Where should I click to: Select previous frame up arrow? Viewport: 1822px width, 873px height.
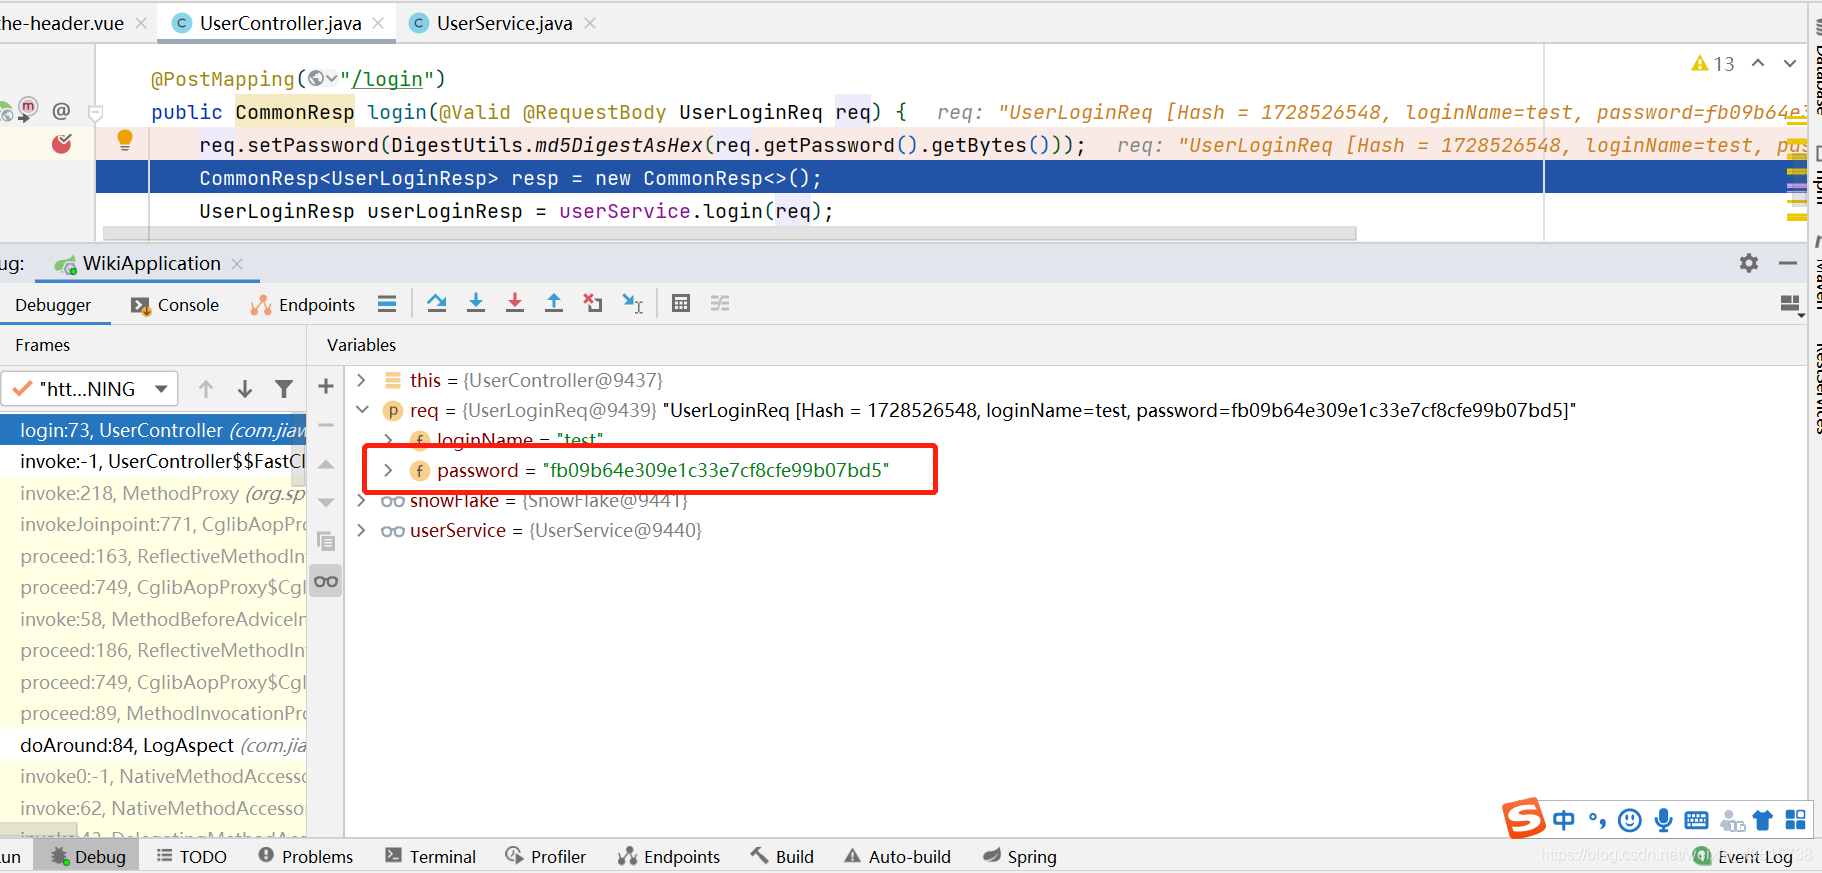click(x=206, y=389)
